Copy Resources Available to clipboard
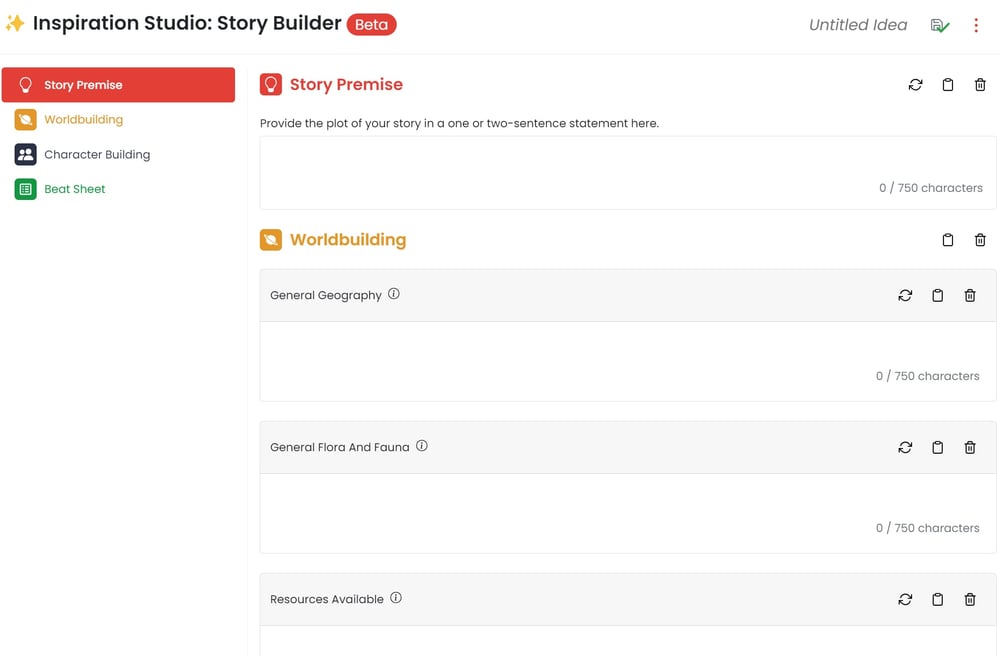 [x=938, y=599]
